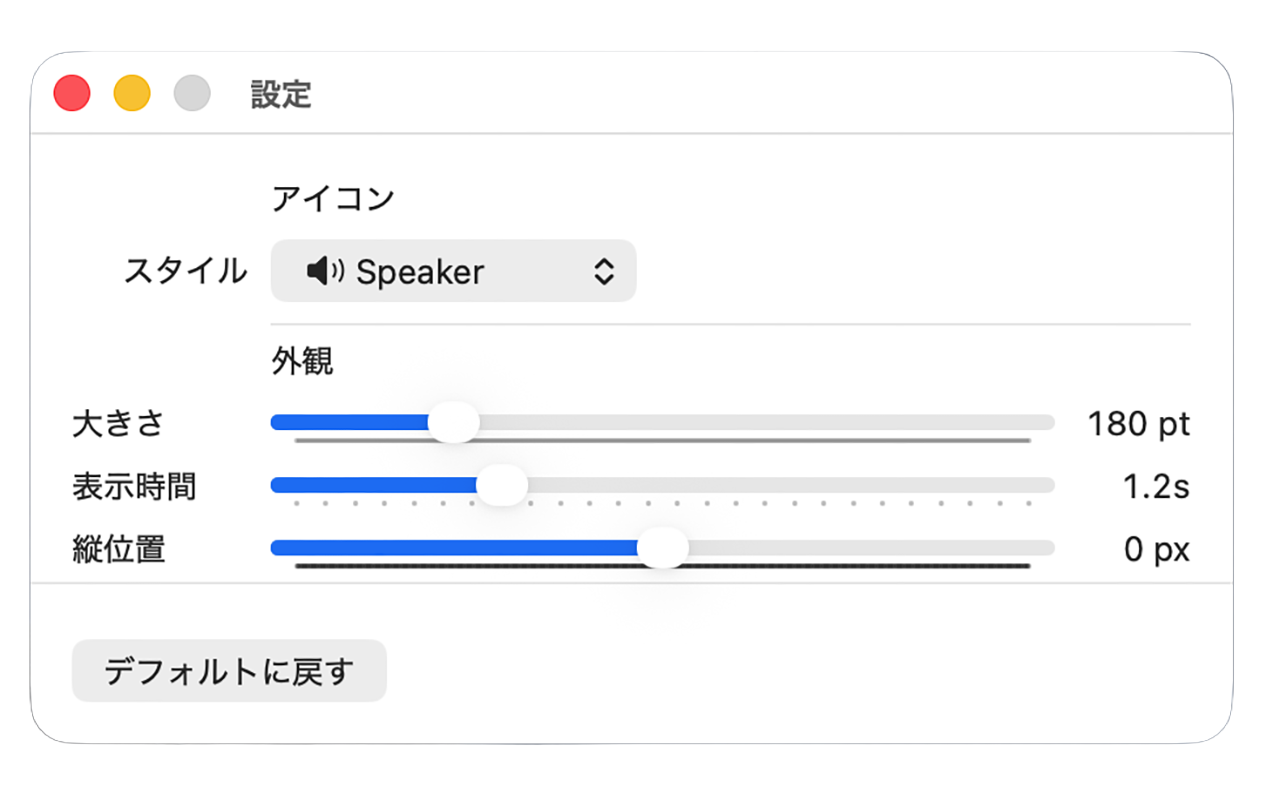Click the アイコン section heading
1280x800 pixels.
point(333,199)
